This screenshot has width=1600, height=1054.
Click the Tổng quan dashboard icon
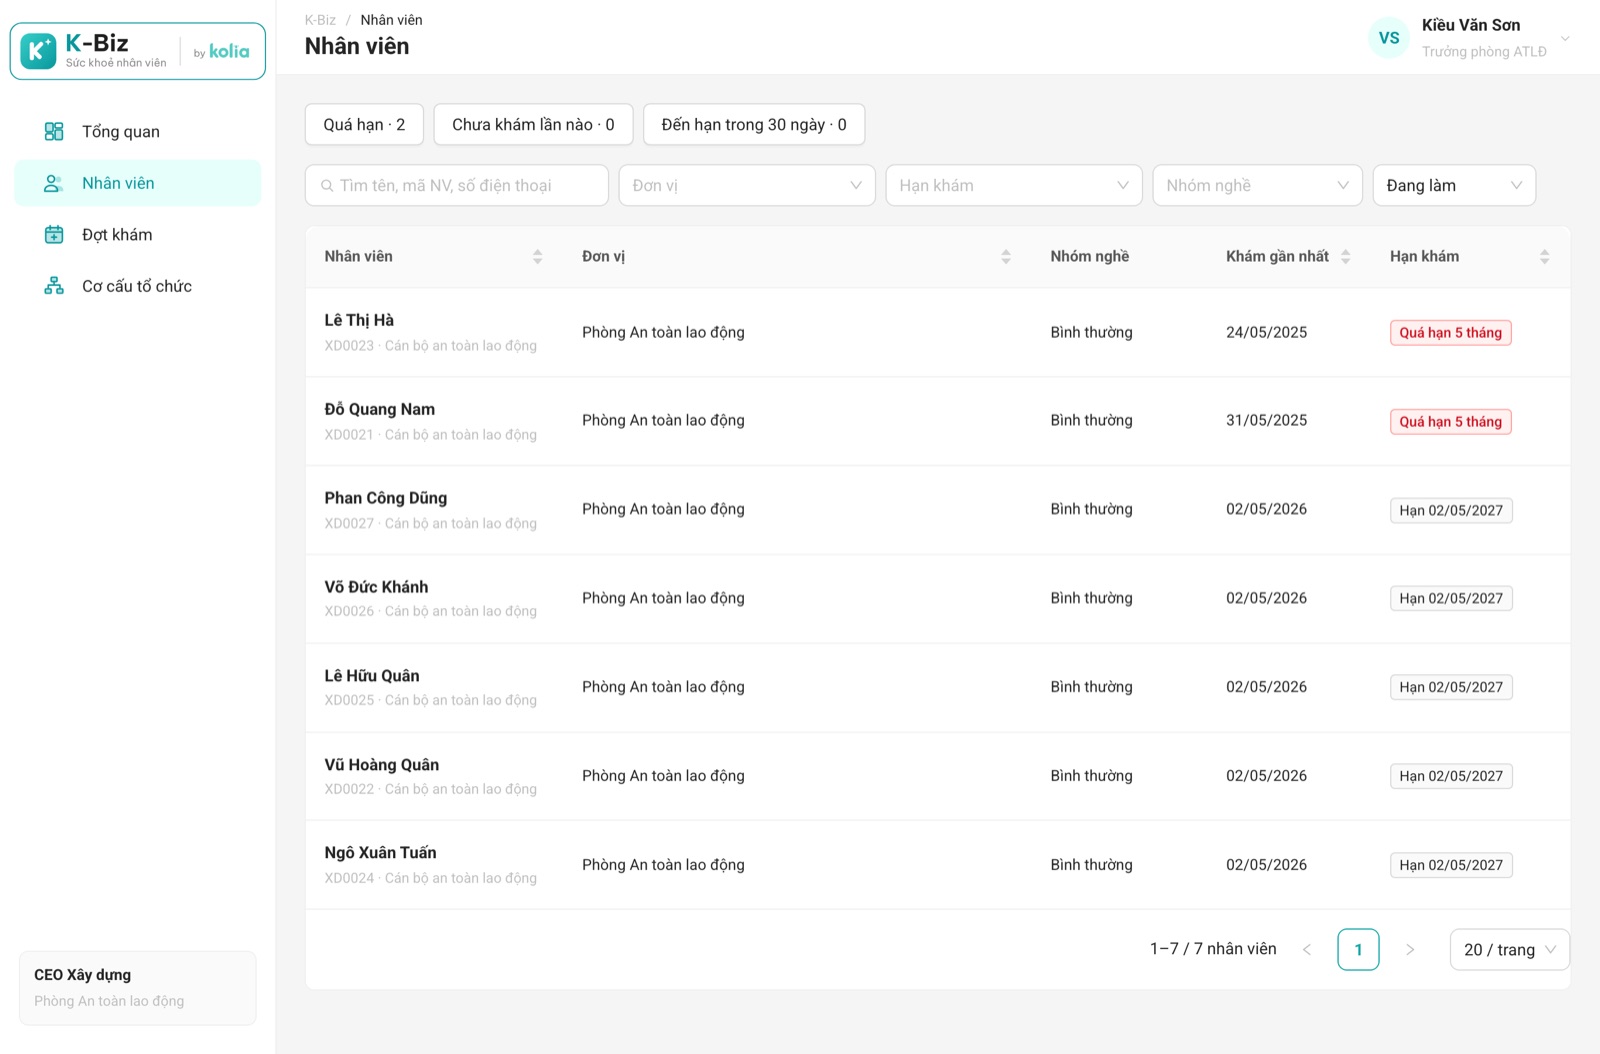pyautogui.click(x=54, y=131)
